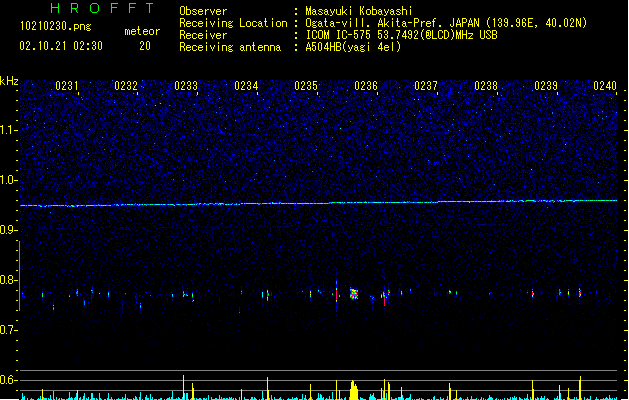Image resolution: width=629 pixels, height=400 pixels.
Task: Click the 0.6 frequency axis label
Action: [x=8, y=380]
